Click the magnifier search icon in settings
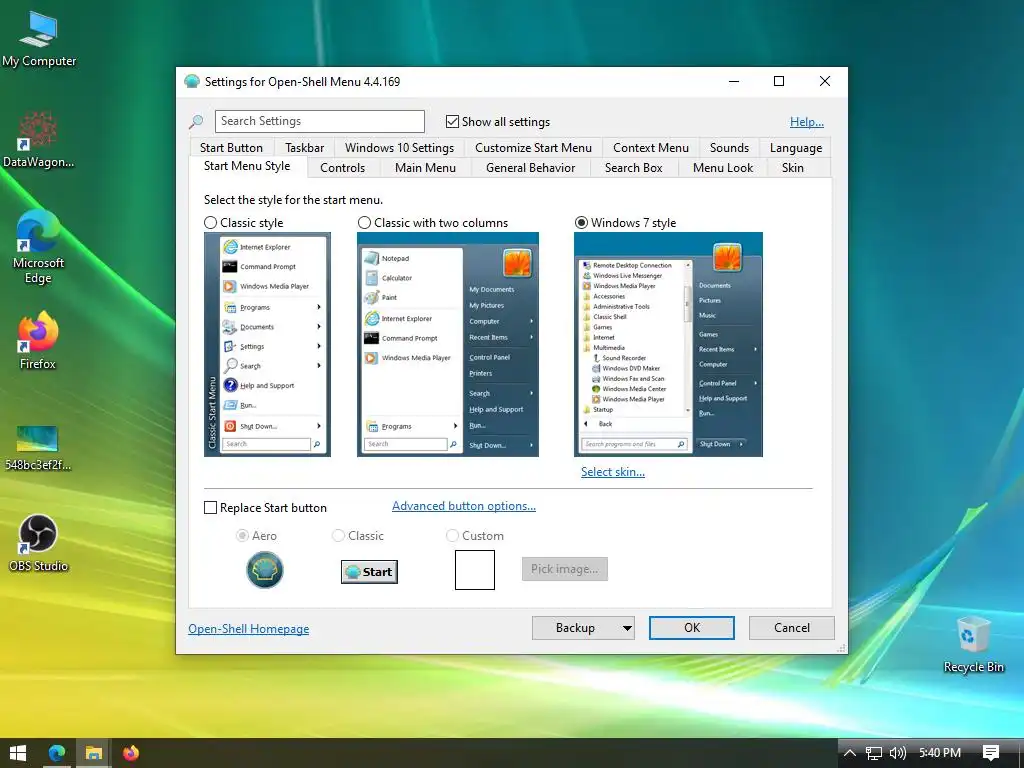The height and width of the screenshot is (768, 1024). click(x=196, y=121)
